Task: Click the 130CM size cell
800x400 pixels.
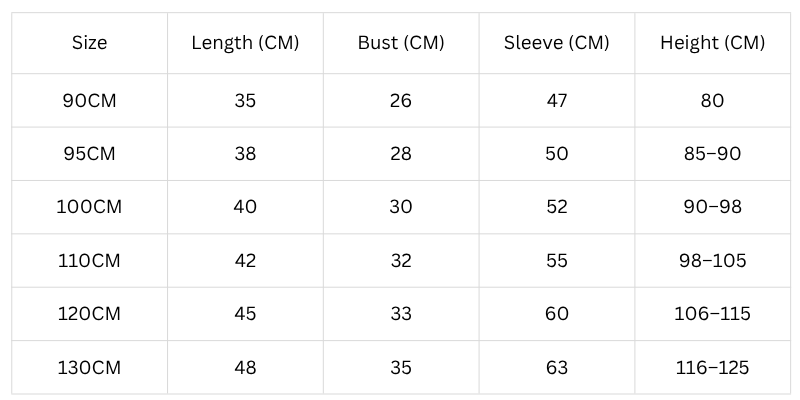Action: point(89,367)
